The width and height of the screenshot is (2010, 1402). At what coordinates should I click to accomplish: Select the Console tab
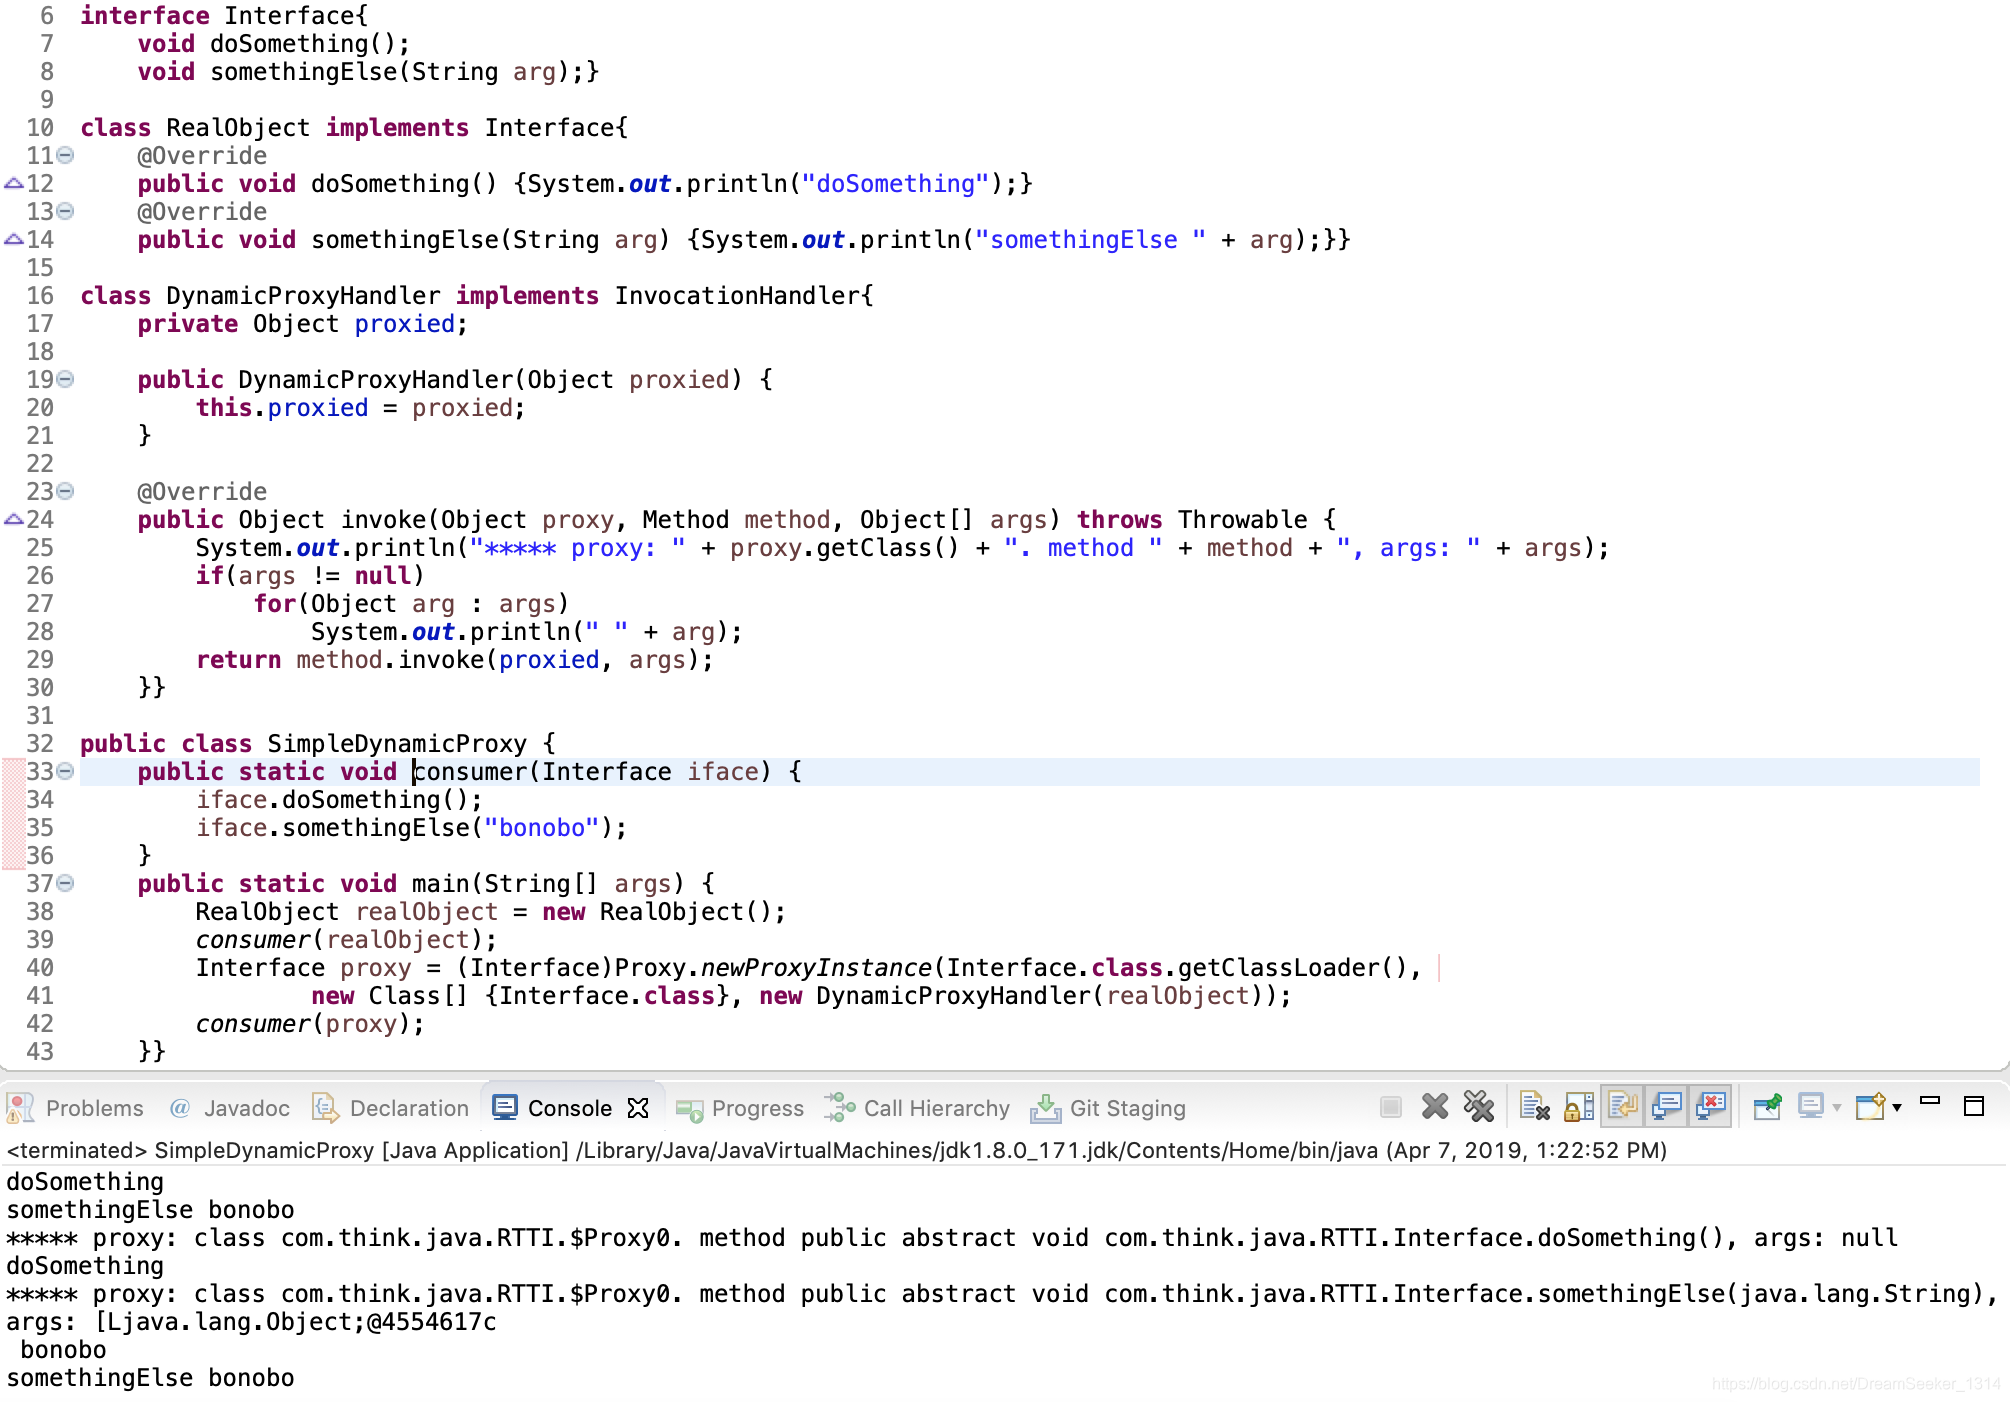pyautogui.click(x=570, y=1108)
